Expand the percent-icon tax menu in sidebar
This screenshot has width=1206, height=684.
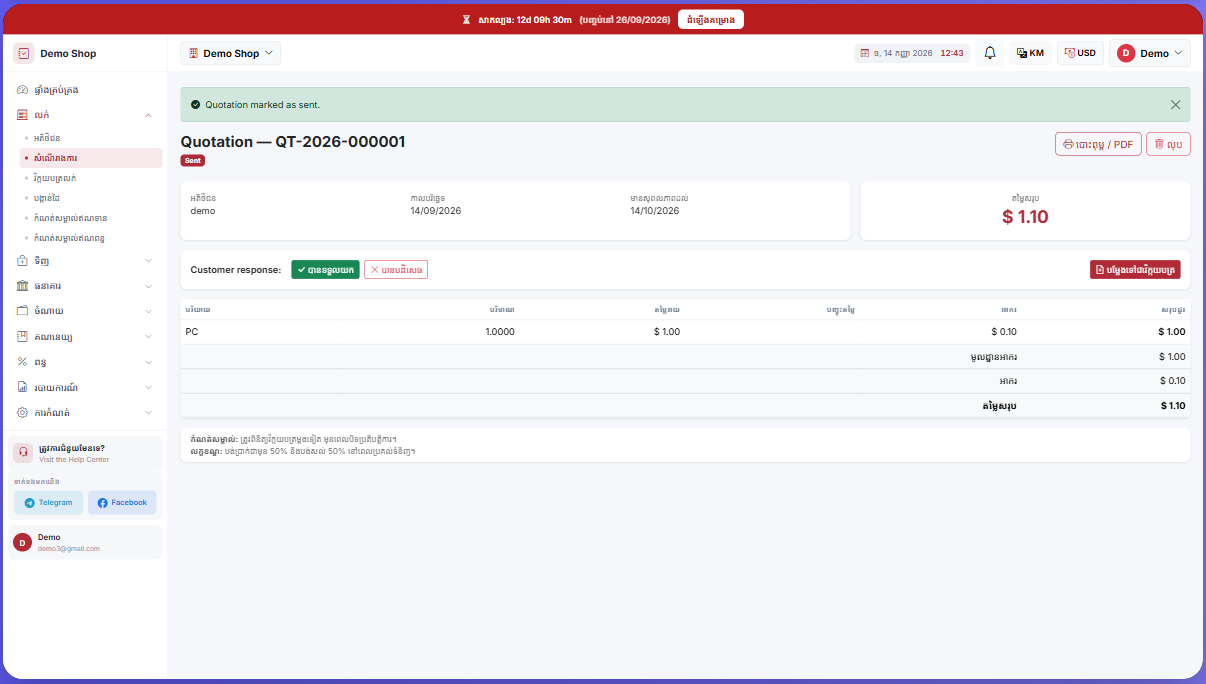(85, 361)
